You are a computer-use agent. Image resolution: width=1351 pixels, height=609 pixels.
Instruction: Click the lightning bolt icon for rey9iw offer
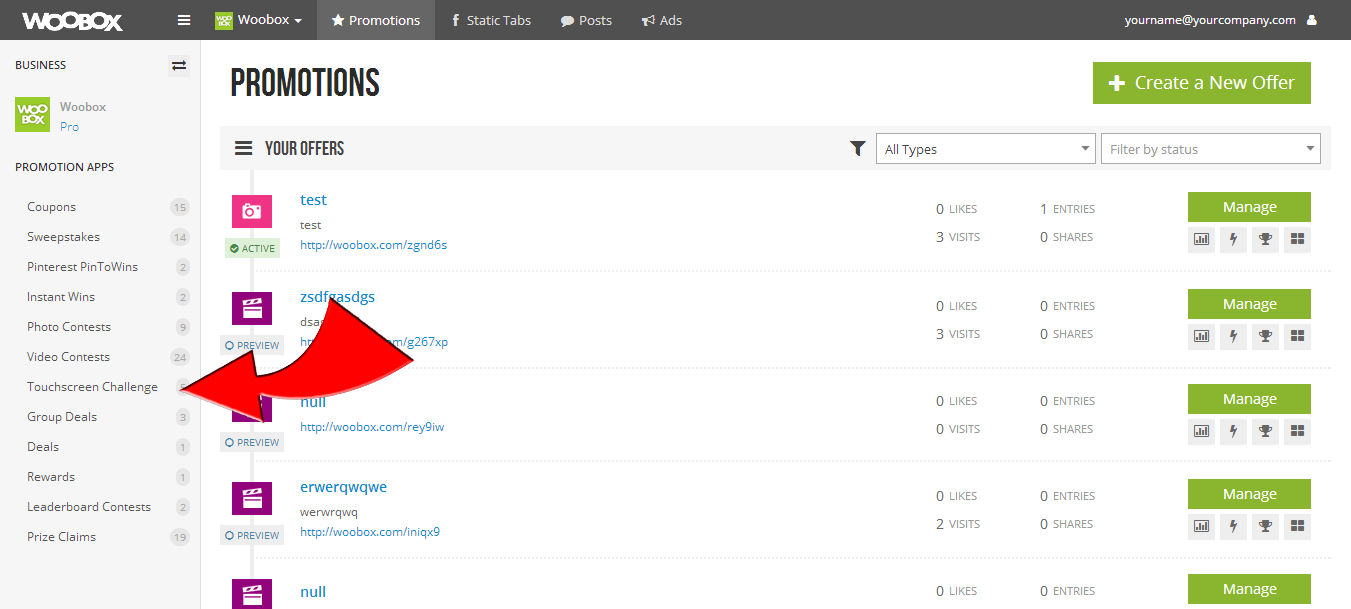[x=1233, y=432]
